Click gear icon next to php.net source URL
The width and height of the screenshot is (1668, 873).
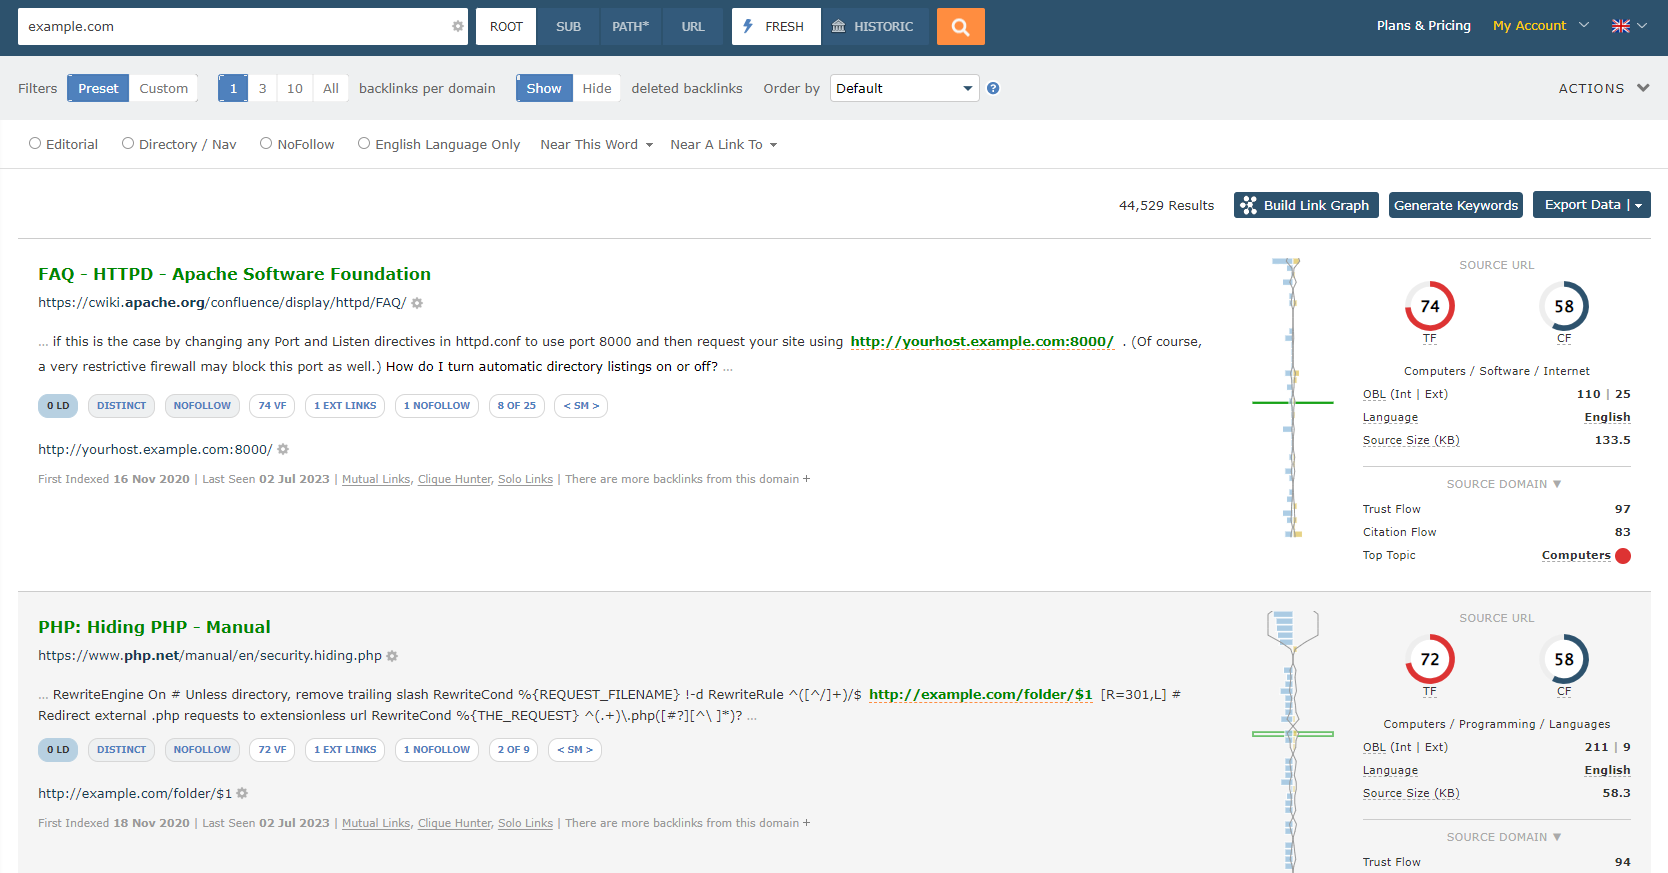(392, 656)
